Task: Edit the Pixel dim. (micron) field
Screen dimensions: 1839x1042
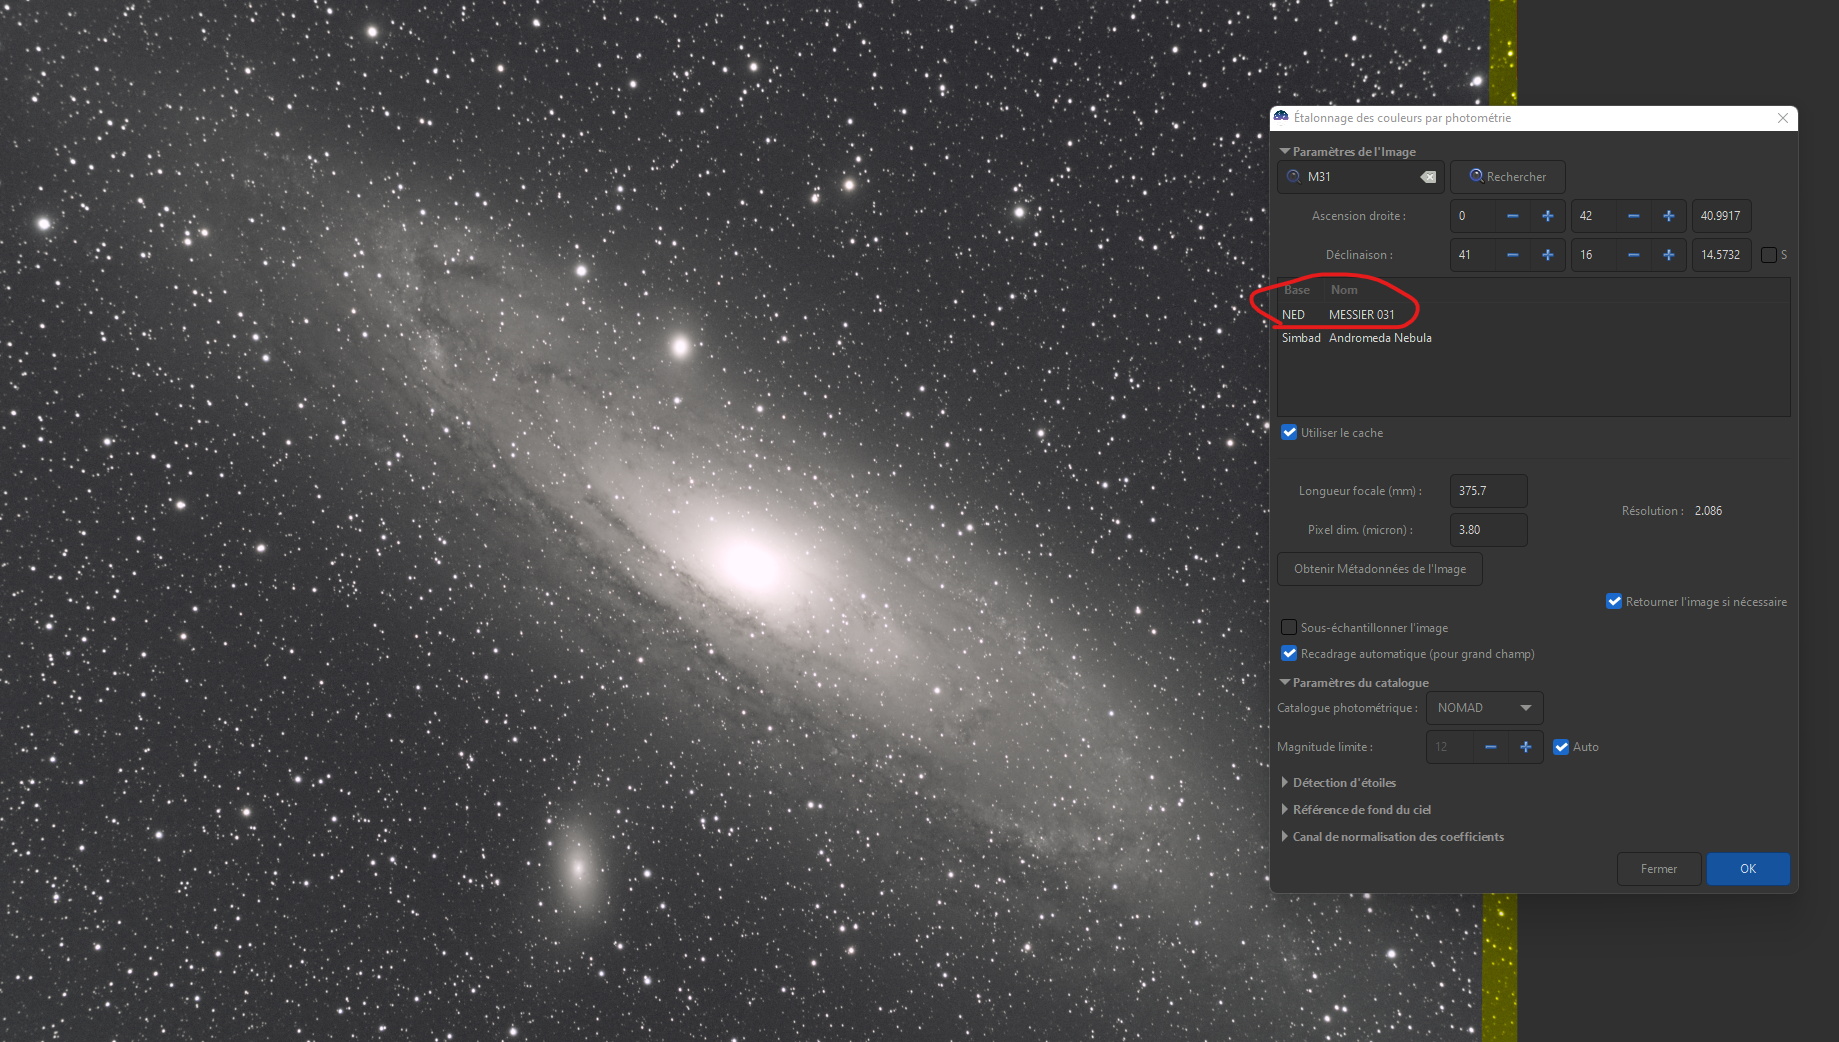Action: 1489,530
